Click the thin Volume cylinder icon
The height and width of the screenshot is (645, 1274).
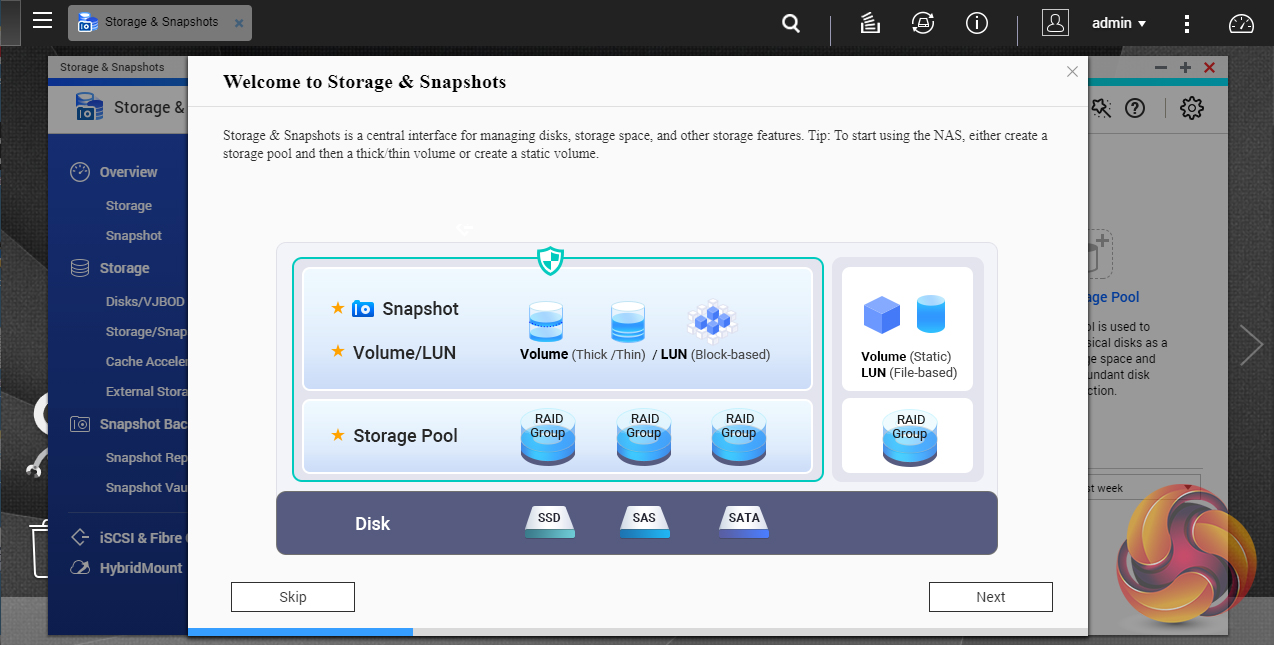[628, 322]
